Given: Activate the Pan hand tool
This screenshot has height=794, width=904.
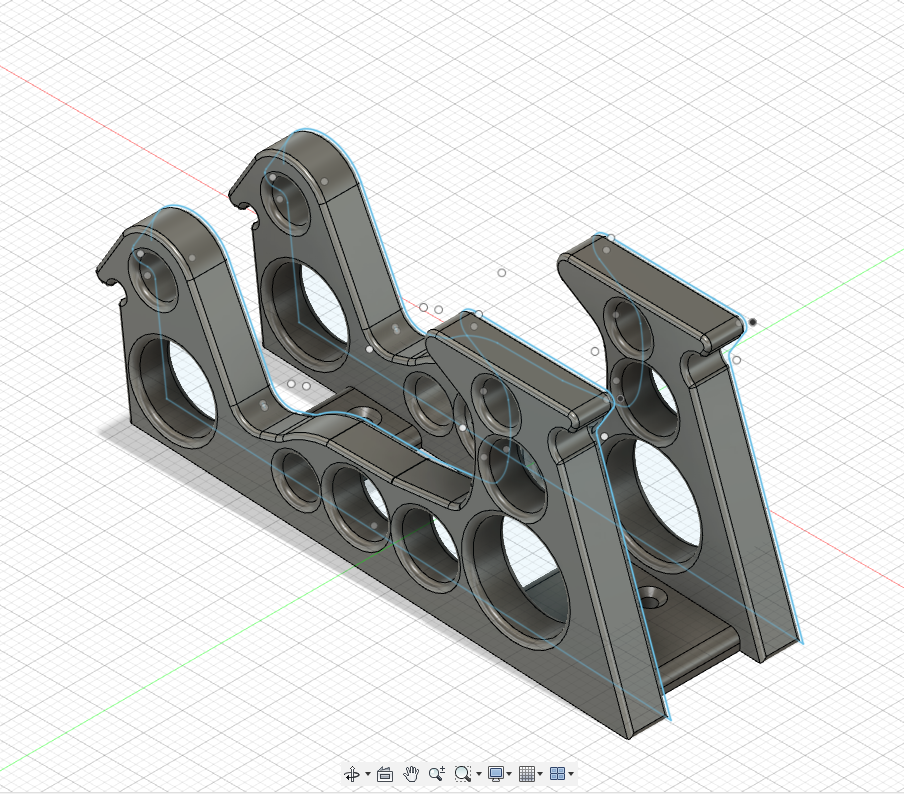Looking at the screenshot, I should [x=410, y=774].
